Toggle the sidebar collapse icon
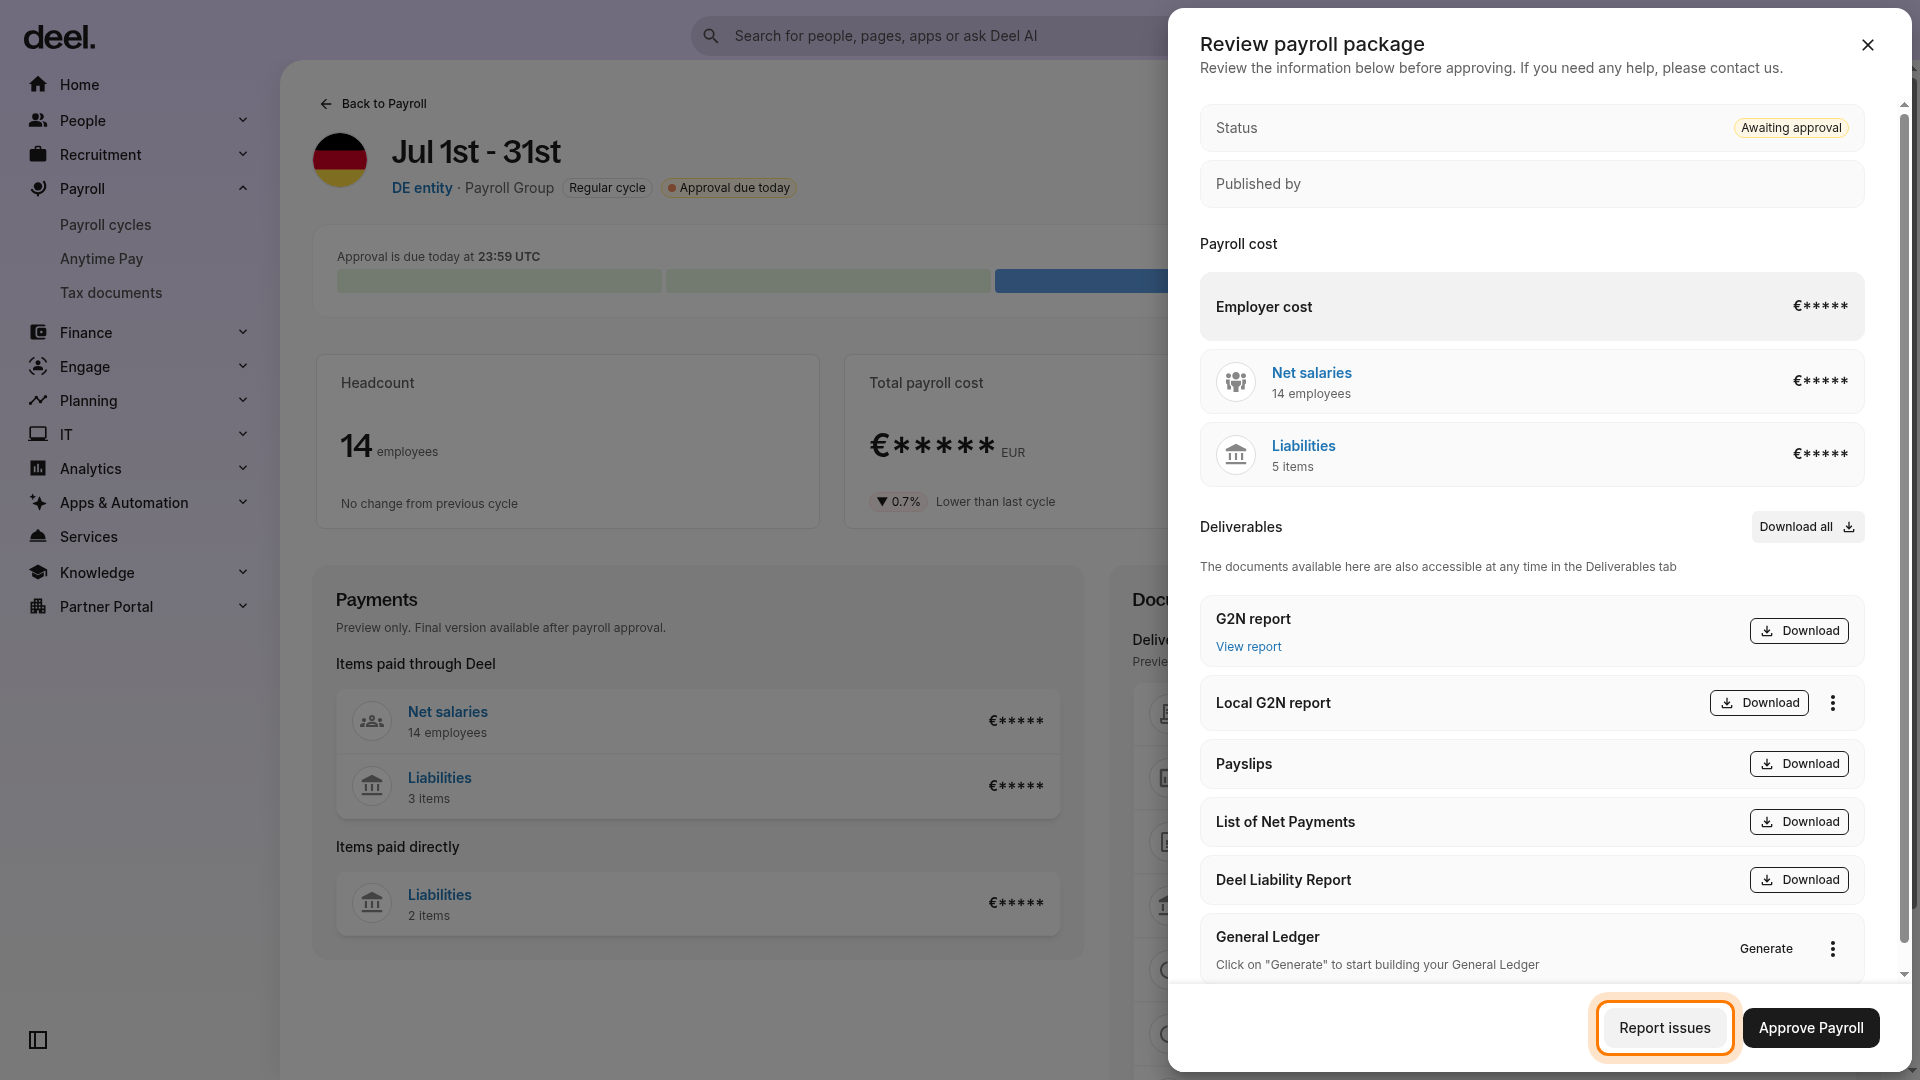 (38, 1040)
